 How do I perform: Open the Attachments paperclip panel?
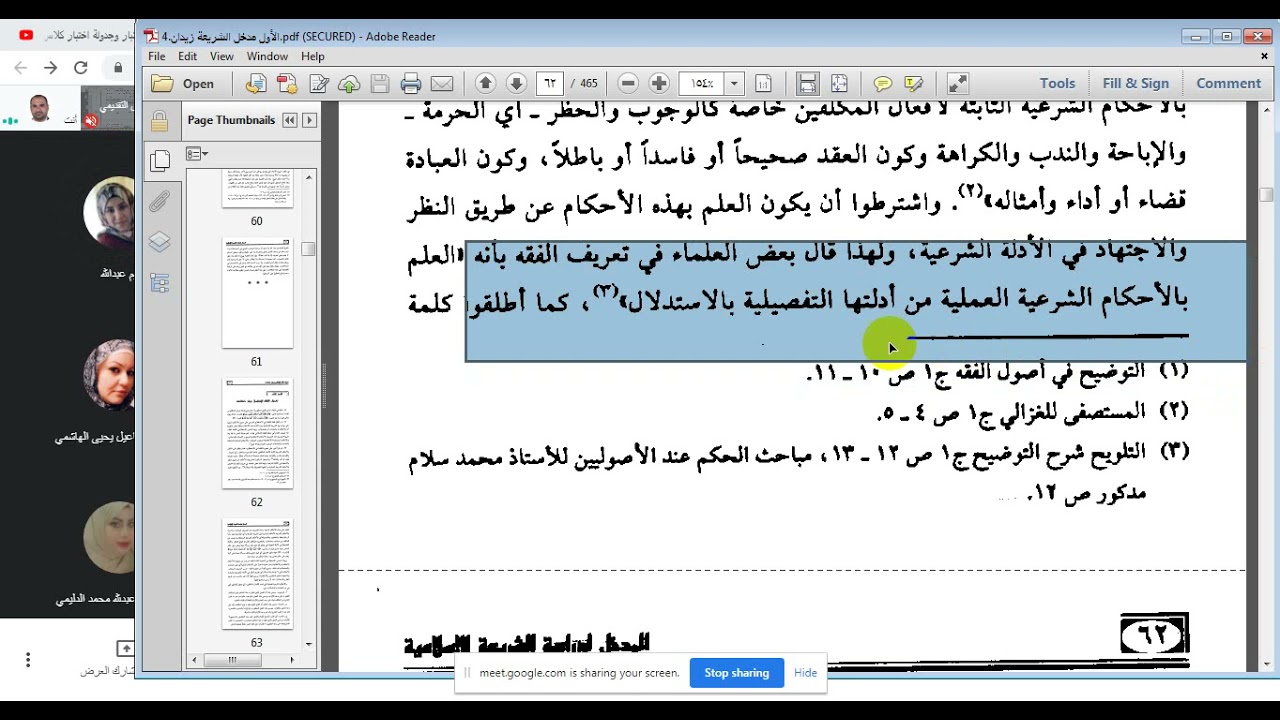[x=159, y=202]
